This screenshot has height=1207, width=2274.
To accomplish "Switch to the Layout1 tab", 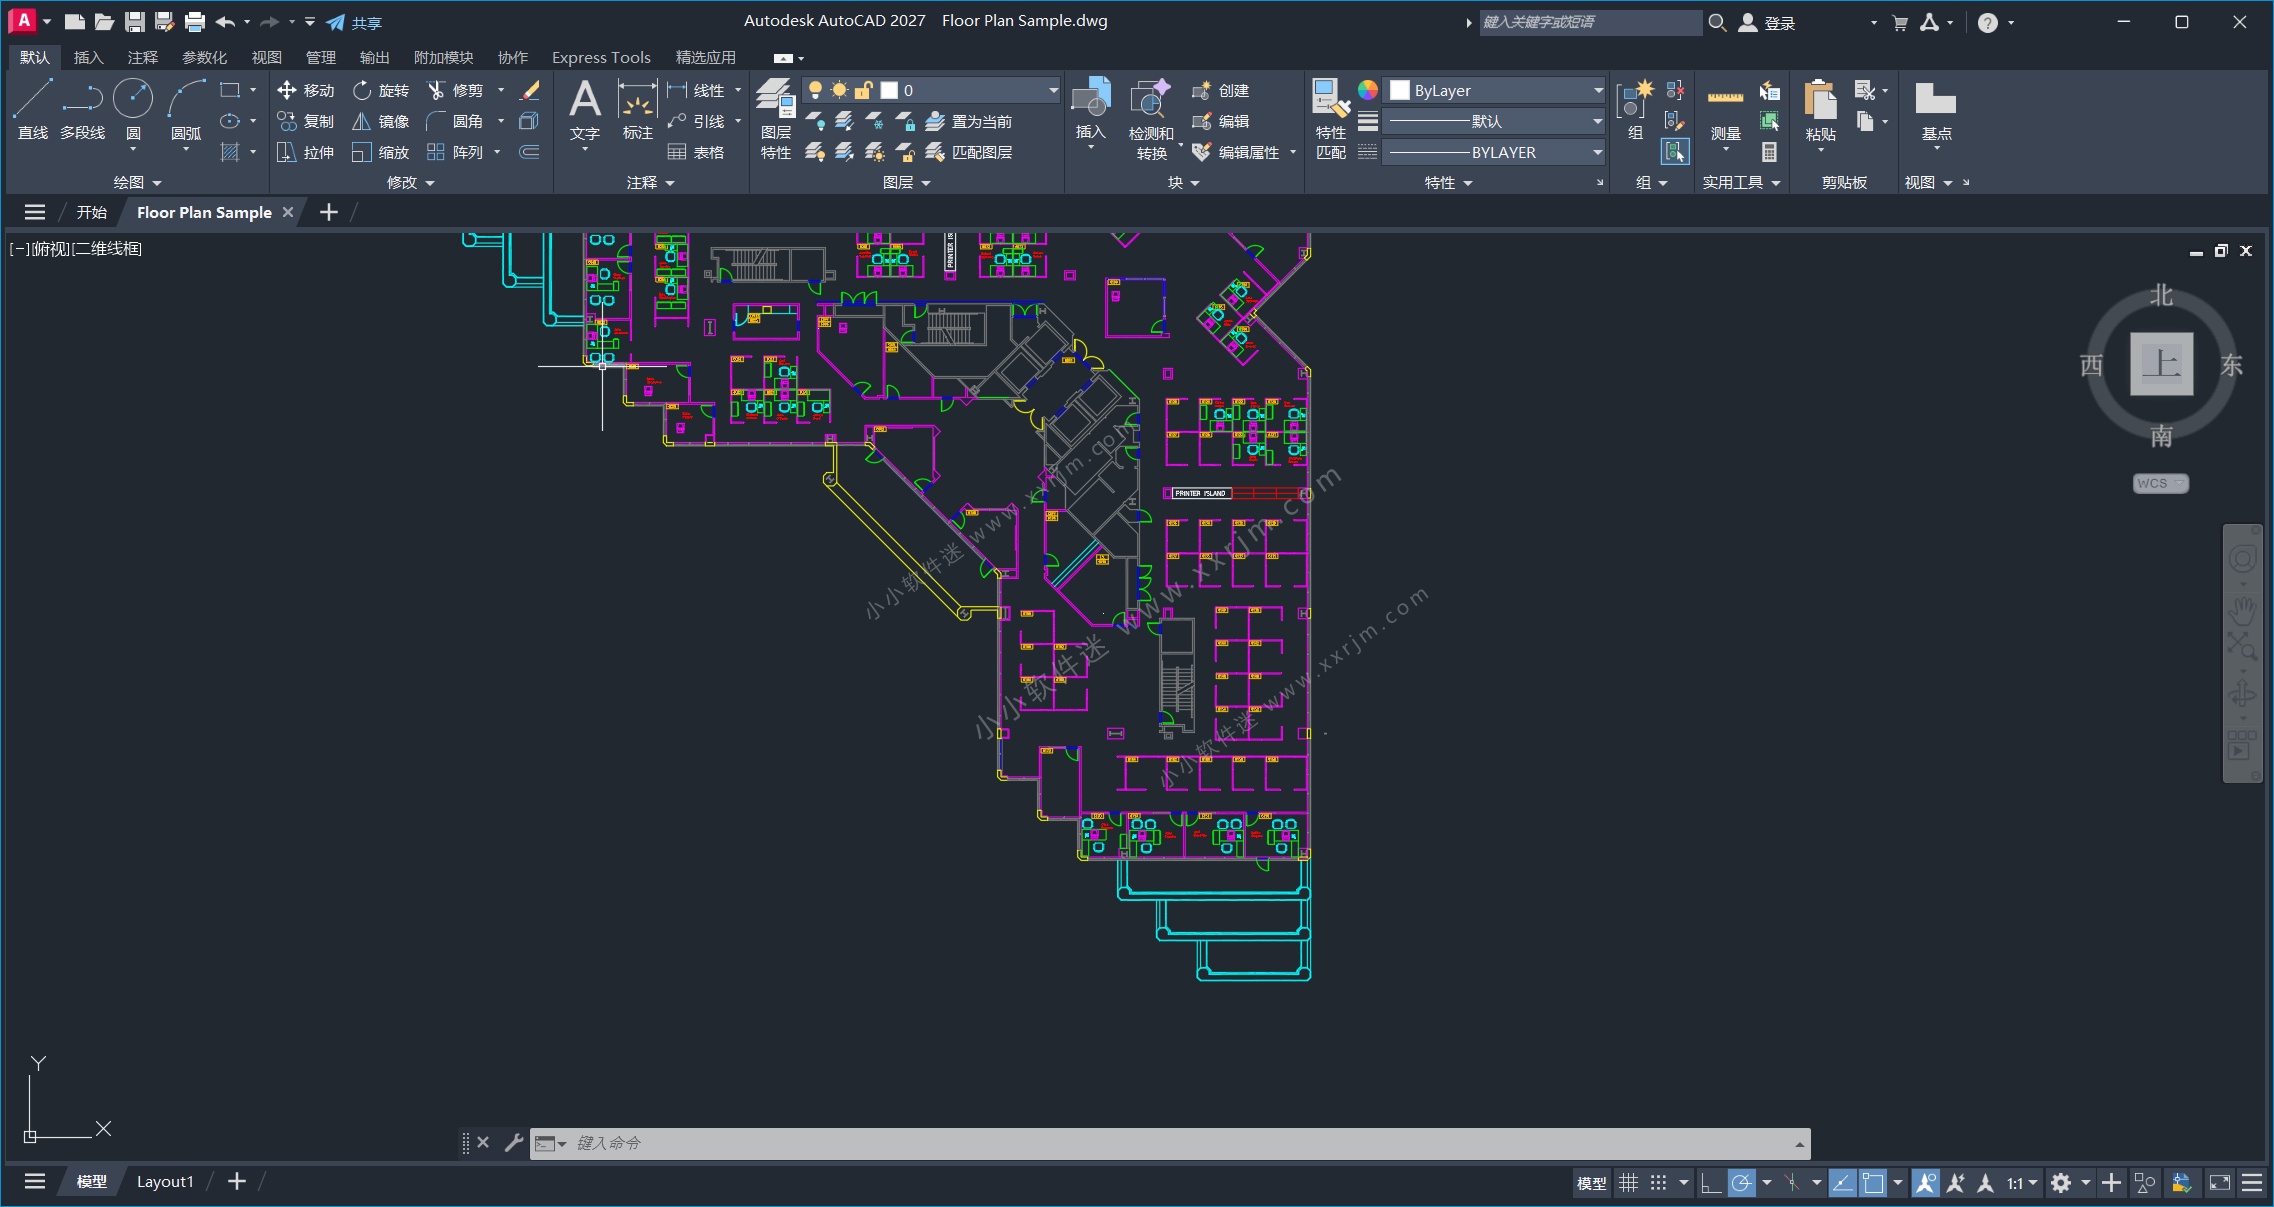I will tap(165, 1181).
